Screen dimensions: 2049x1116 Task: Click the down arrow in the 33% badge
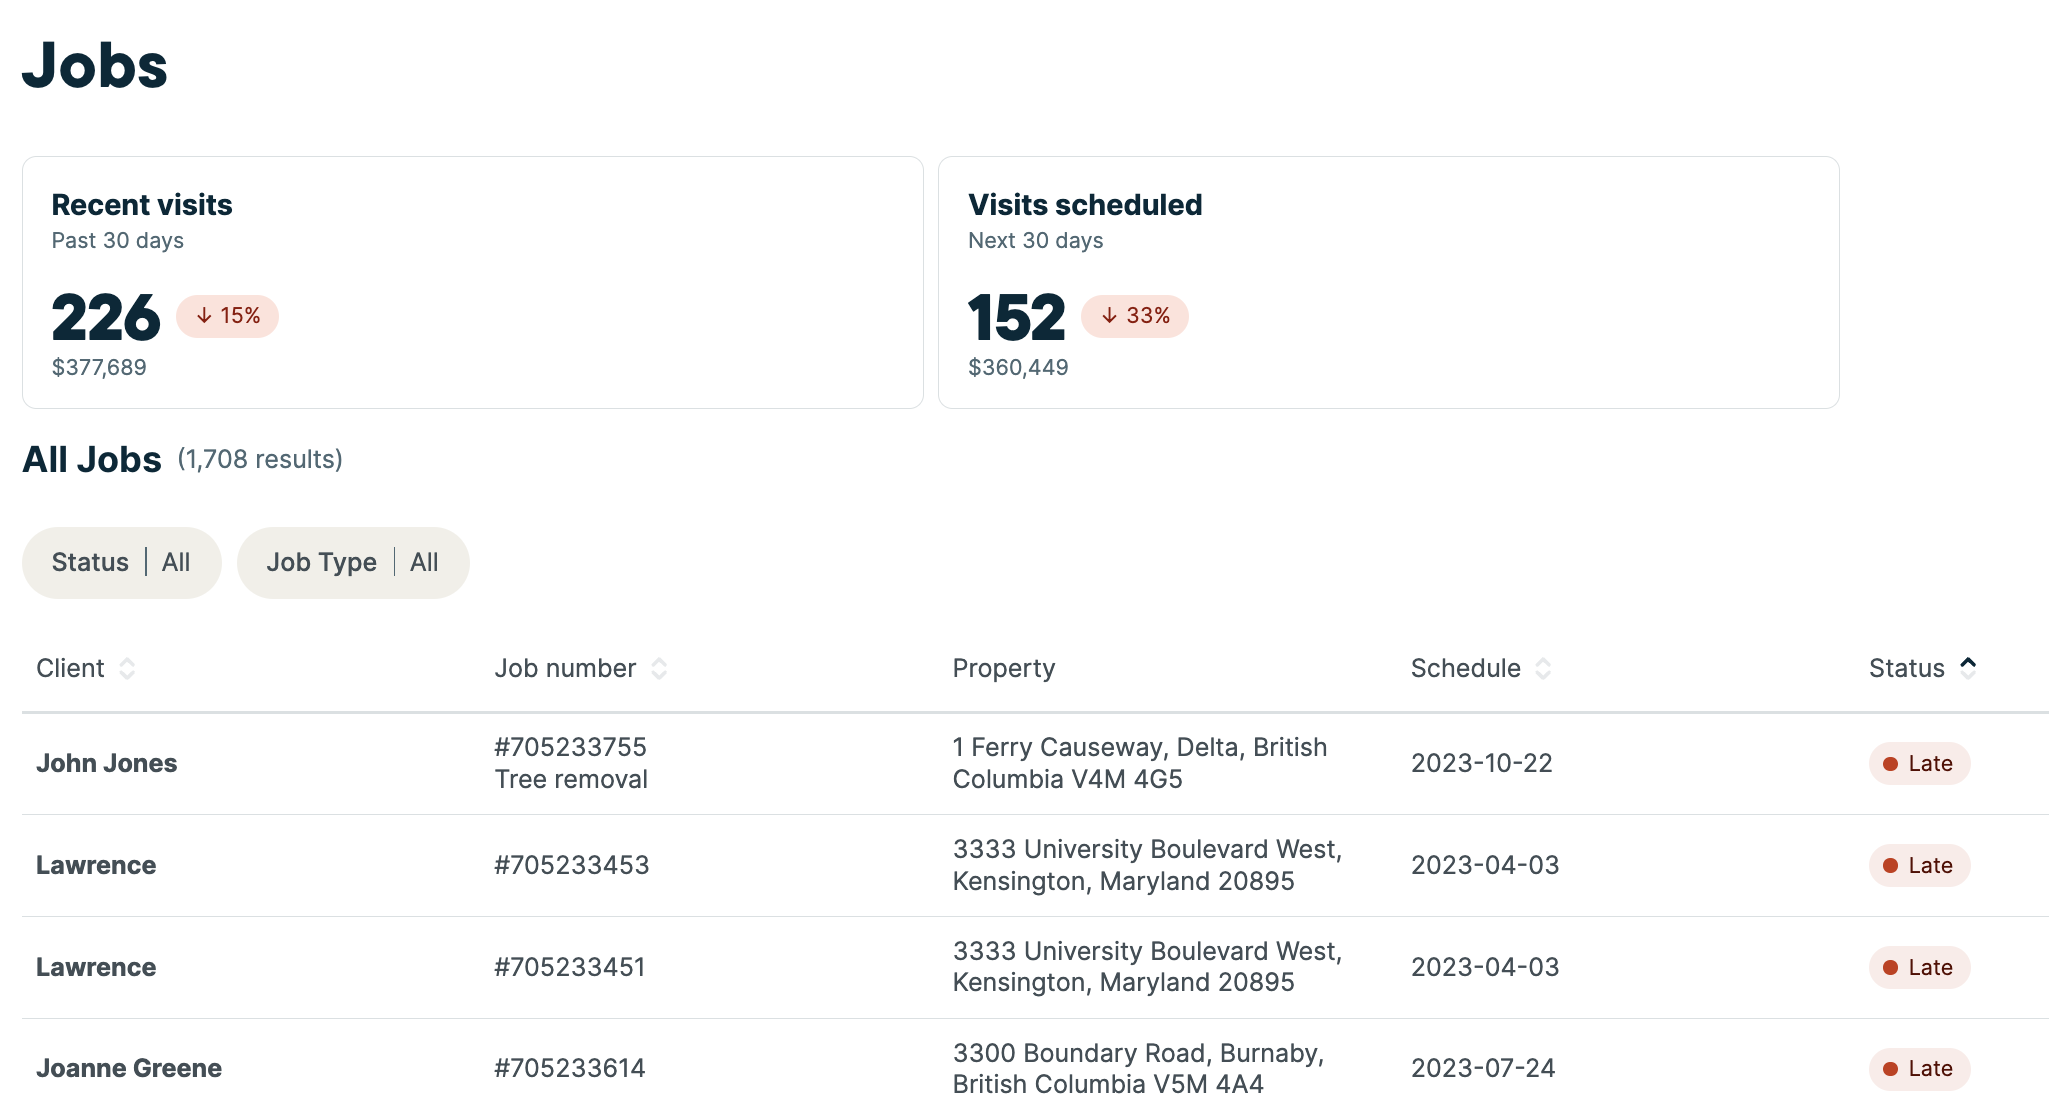[1110, 315]
